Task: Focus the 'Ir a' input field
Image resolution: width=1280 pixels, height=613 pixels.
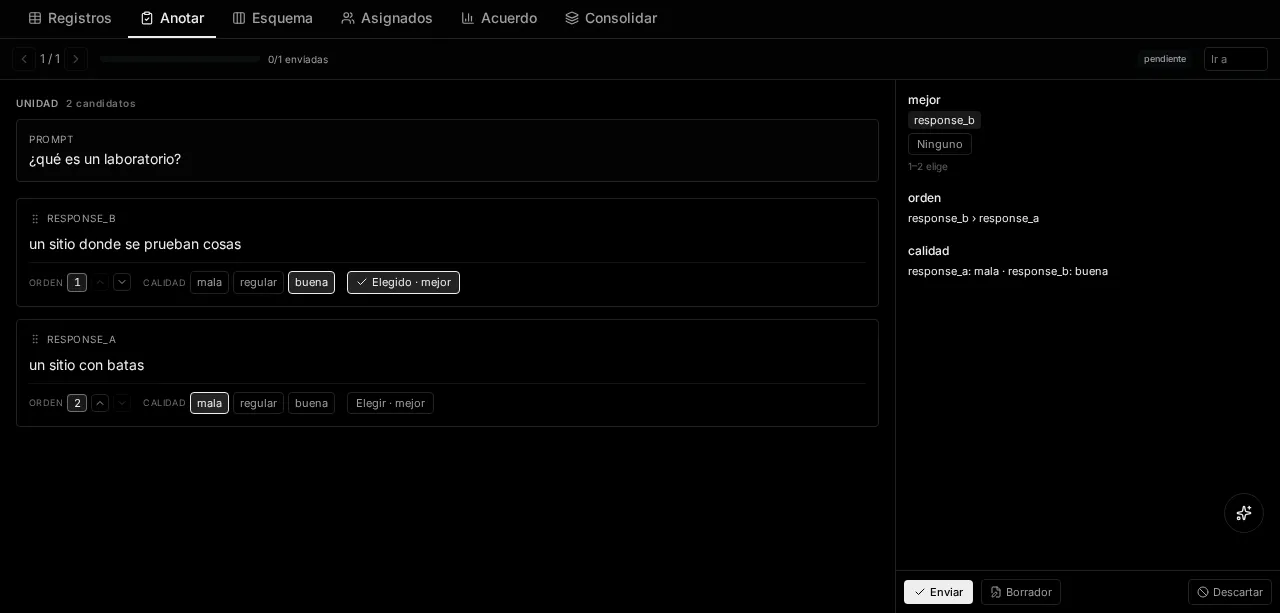Action: (1235, 59)
